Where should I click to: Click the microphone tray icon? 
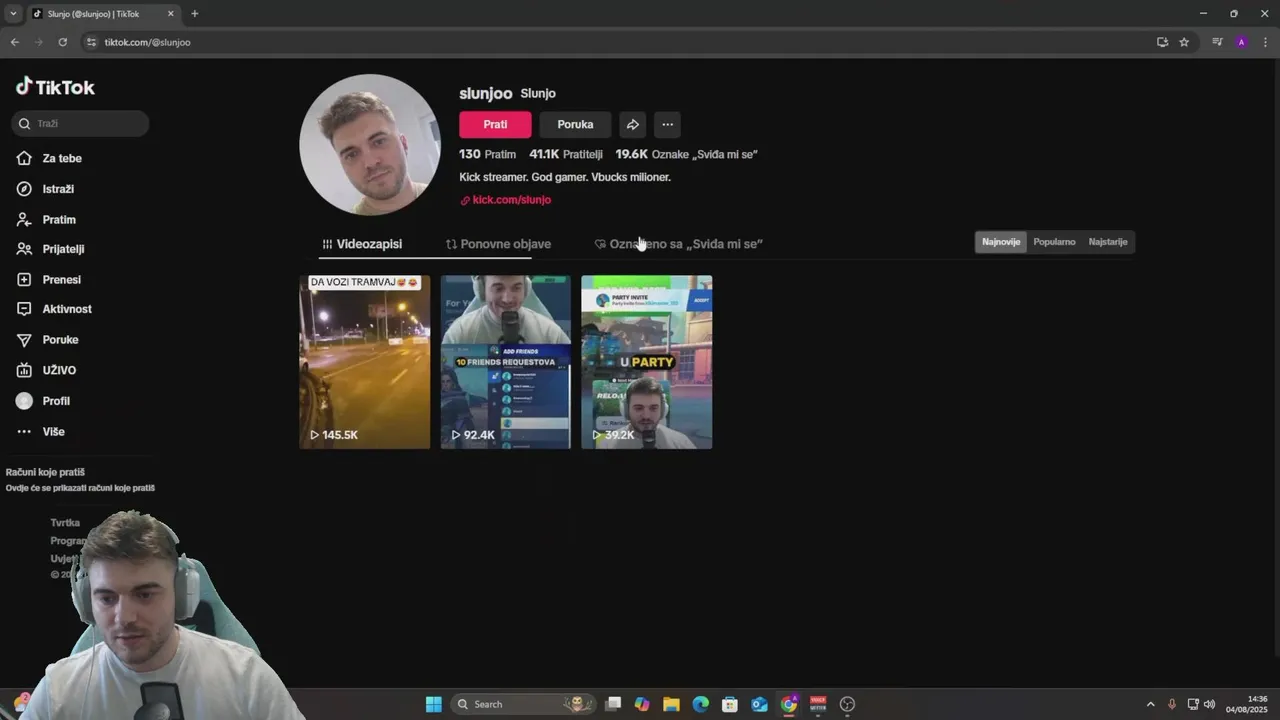click(x=1172, y=704)
